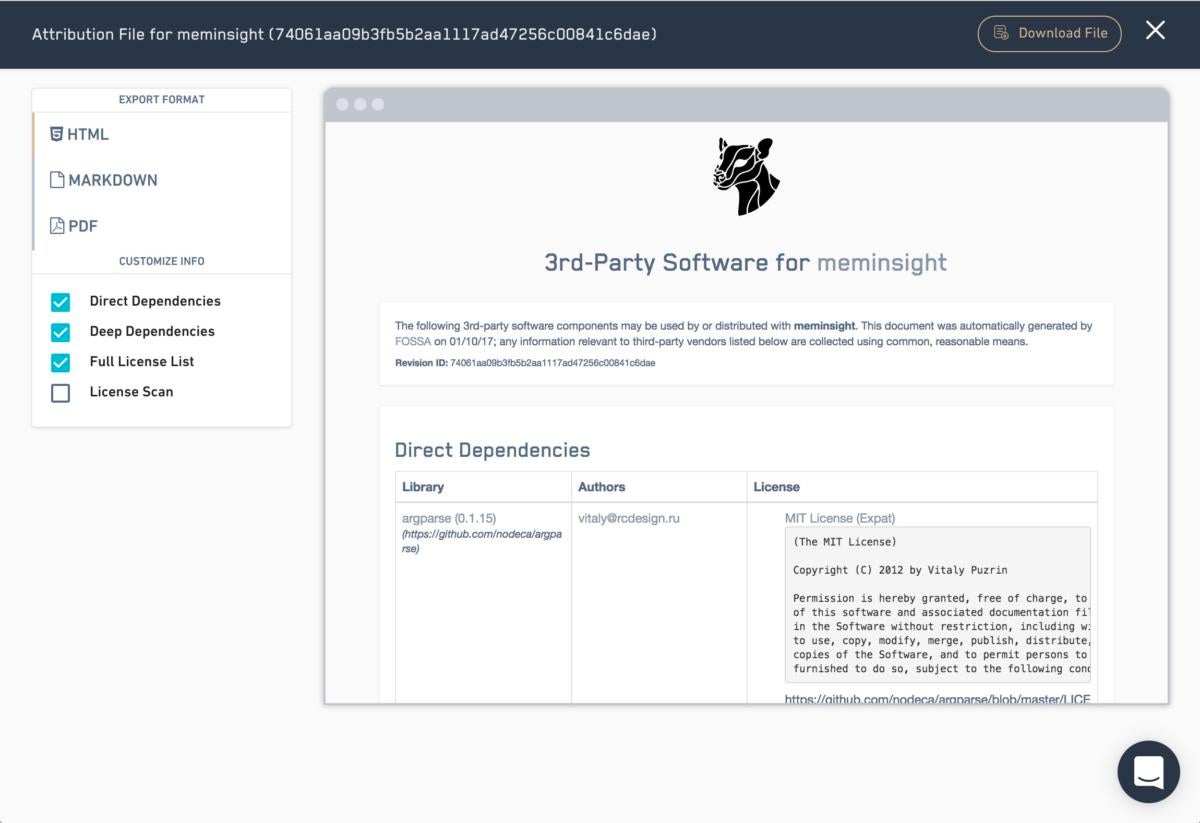Click the EXPORT FORMAT section header
The width and height of the screenshot is (1200, 823).
(x=162, y=99)
